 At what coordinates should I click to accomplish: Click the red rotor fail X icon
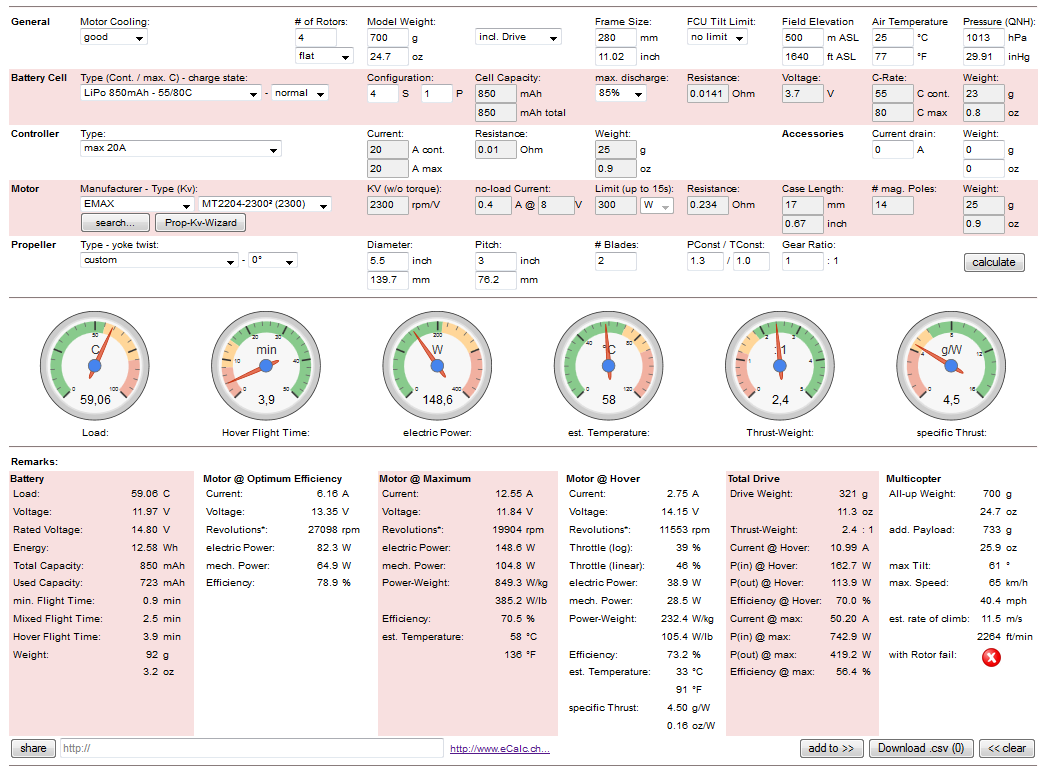click(x=991, y=657)
